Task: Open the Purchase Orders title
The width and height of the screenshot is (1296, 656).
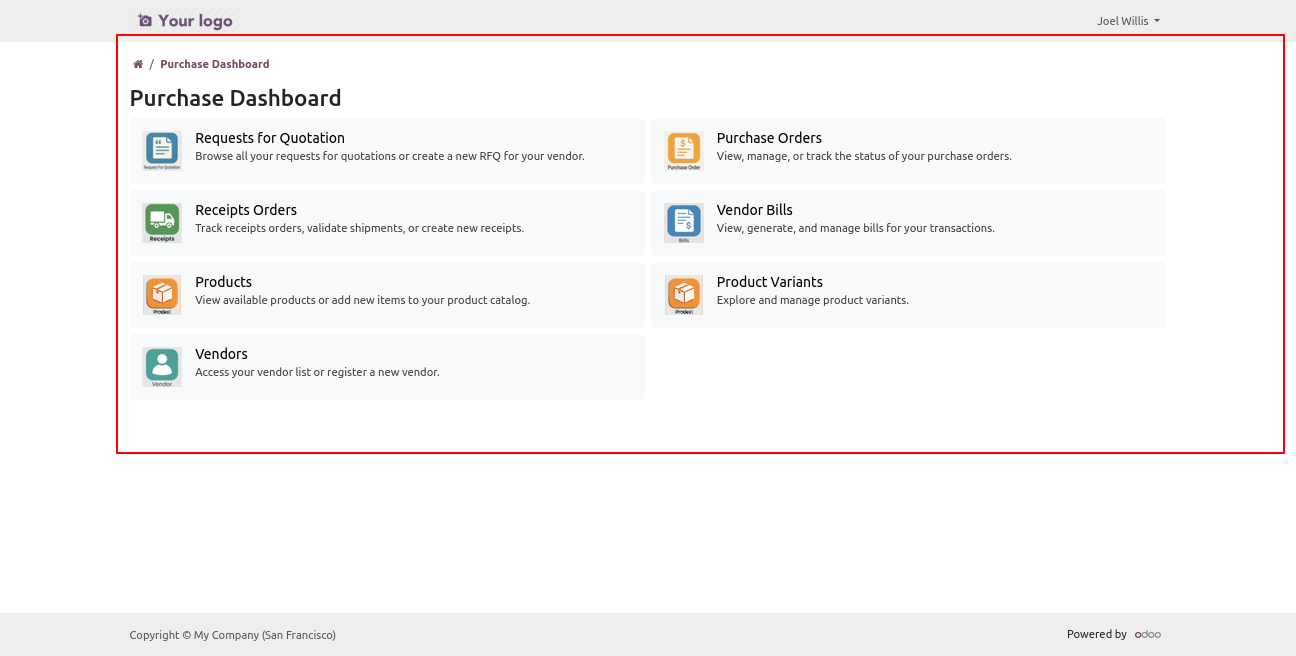Action: click(x=769, y=138)
